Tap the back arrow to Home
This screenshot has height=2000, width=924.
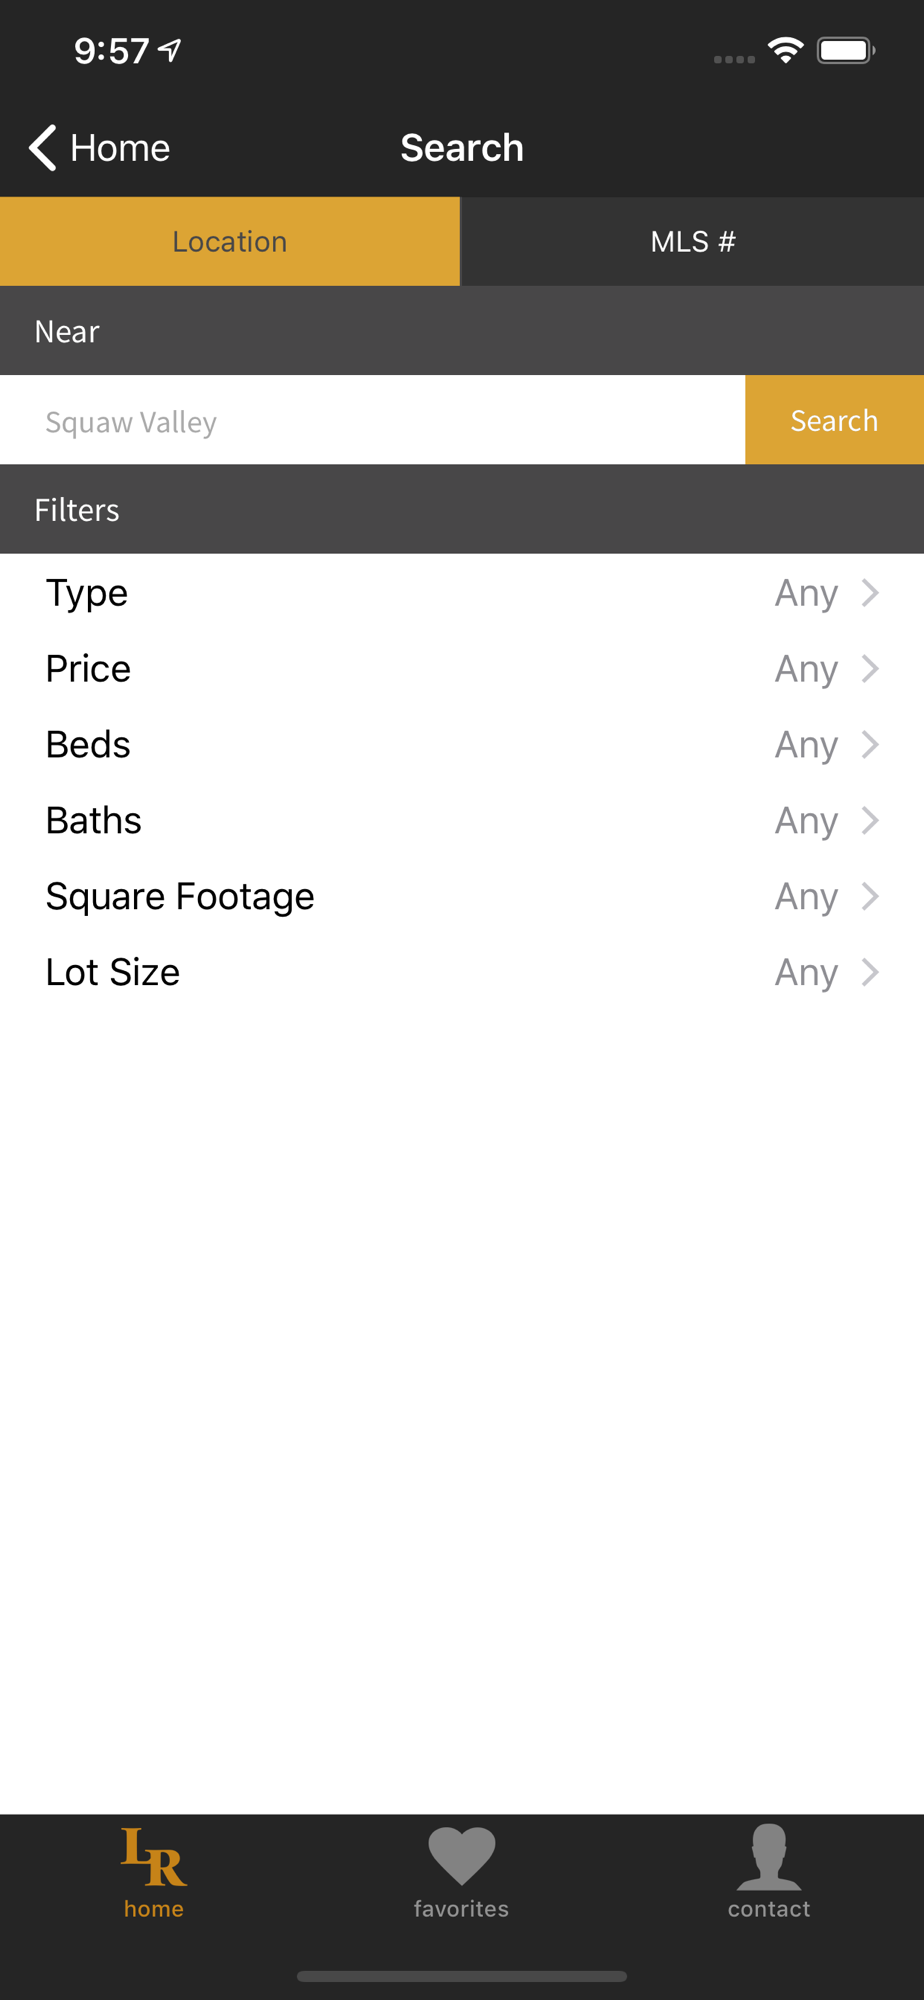(42, 148)
